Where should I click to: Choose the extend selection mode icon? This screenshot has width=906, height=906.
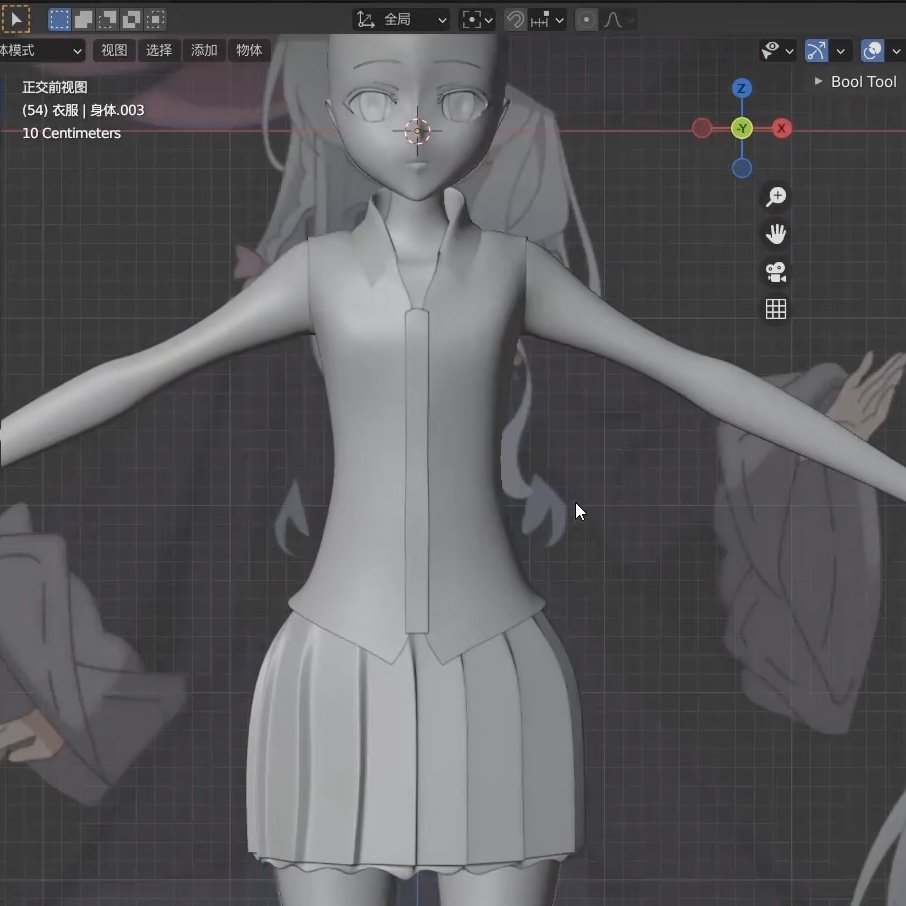pos(84,20)
